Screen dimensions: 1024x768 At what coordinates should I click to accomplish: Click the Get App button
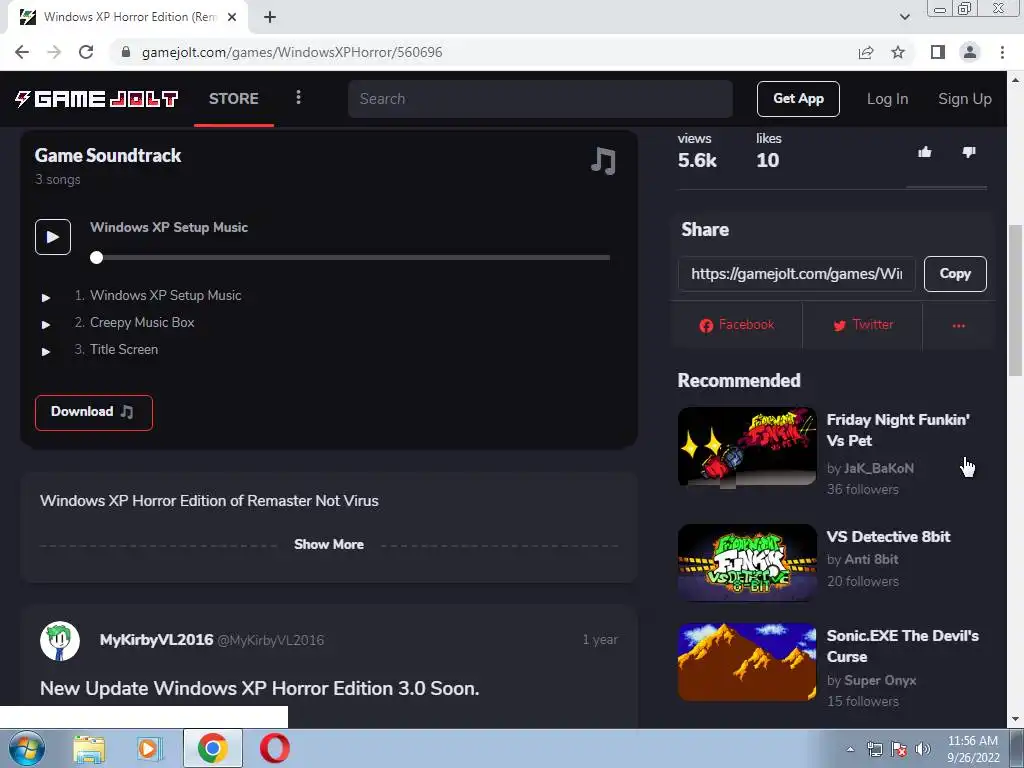(798, 99)
